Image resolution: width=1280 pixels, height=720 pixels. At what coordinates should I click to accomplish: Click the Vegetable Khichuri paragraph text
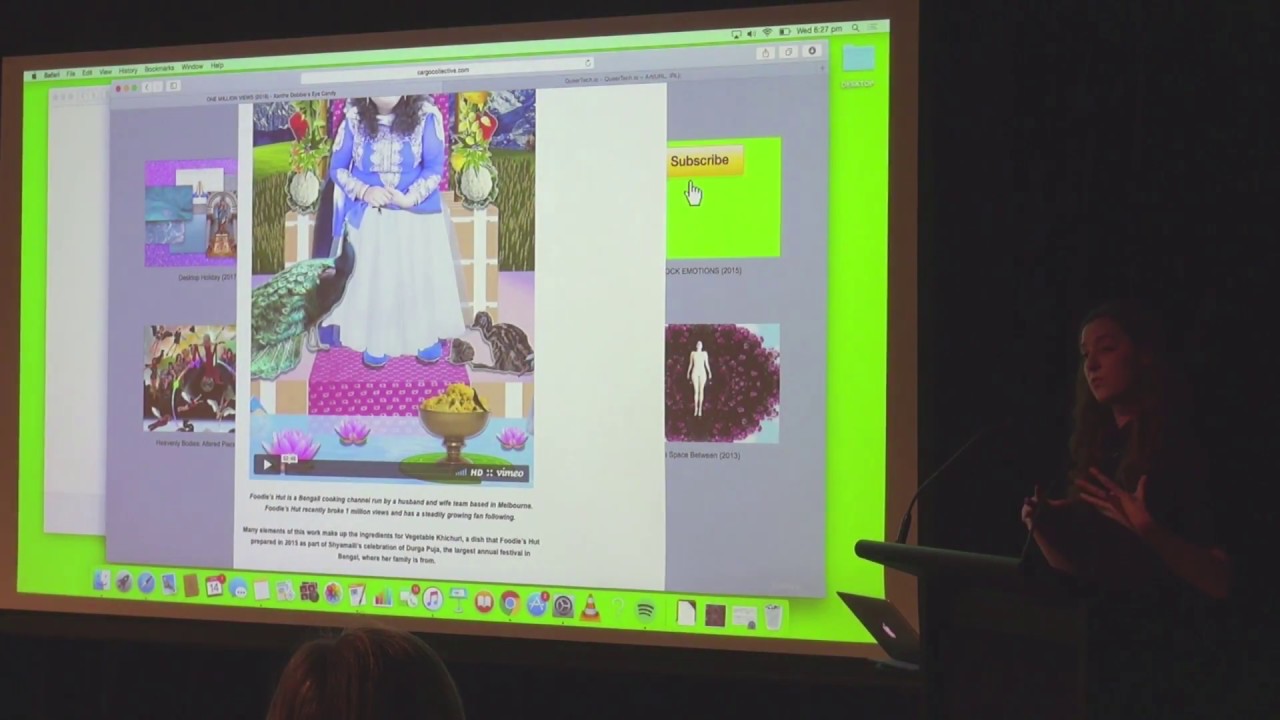(x=390, y=546)
